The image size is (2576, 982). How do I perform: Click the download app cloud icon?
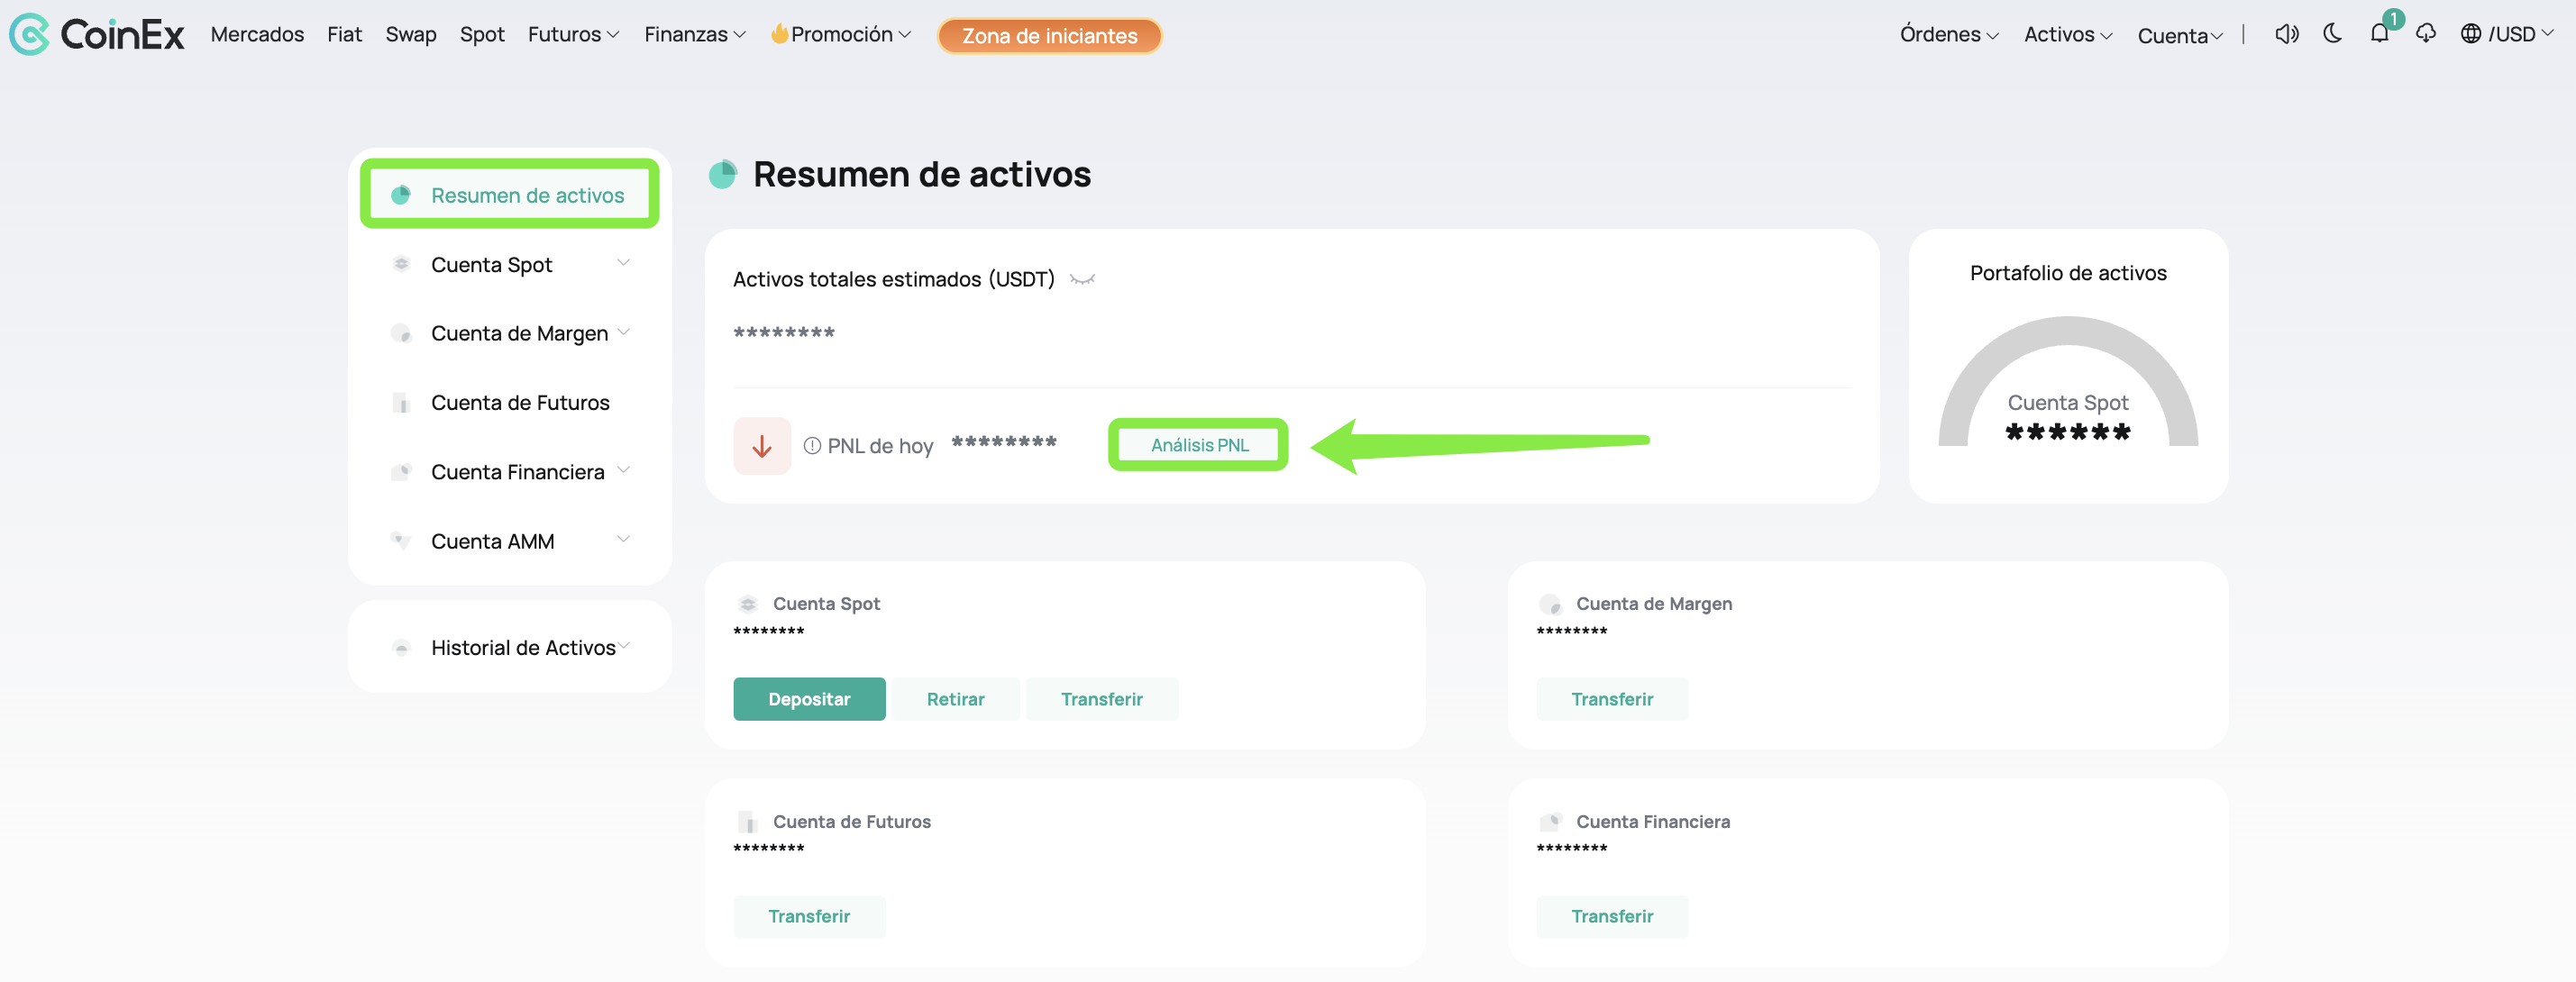(2425, 34)
